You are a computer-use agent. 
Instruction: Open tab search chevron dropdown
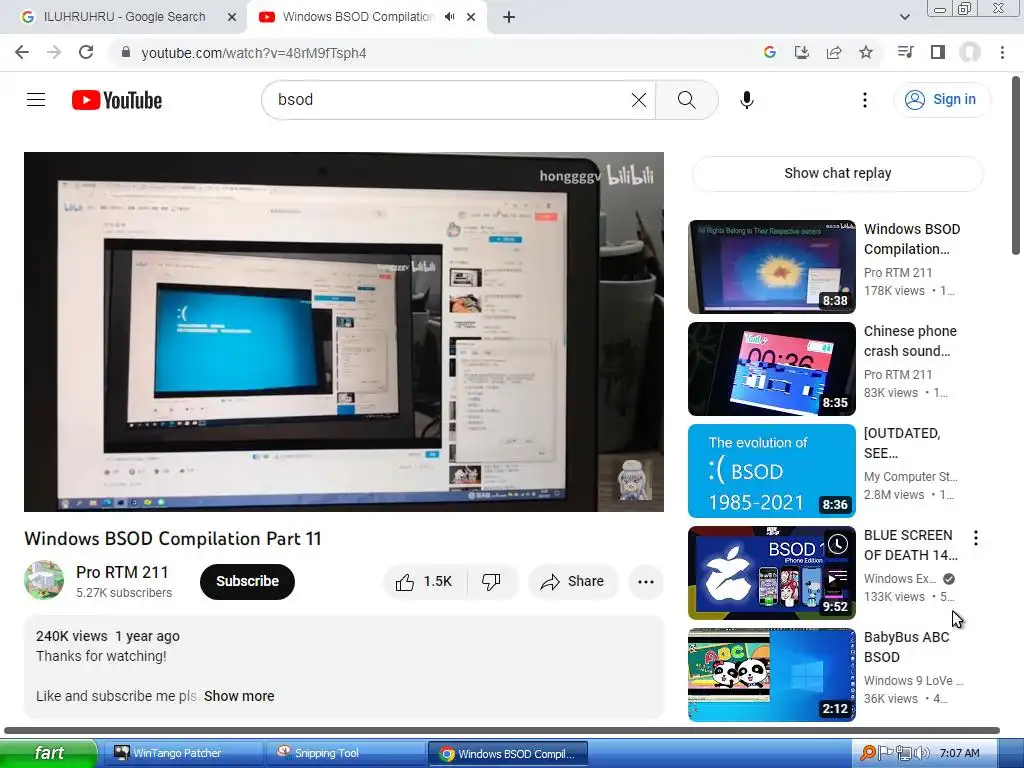point(904,17)
